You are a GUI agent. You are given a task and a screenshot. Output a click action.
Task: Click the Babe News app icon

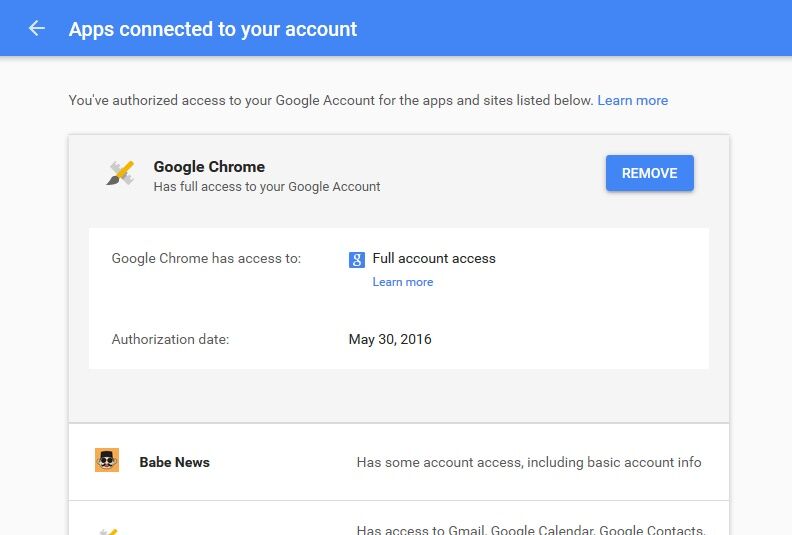tap(107, 460)
